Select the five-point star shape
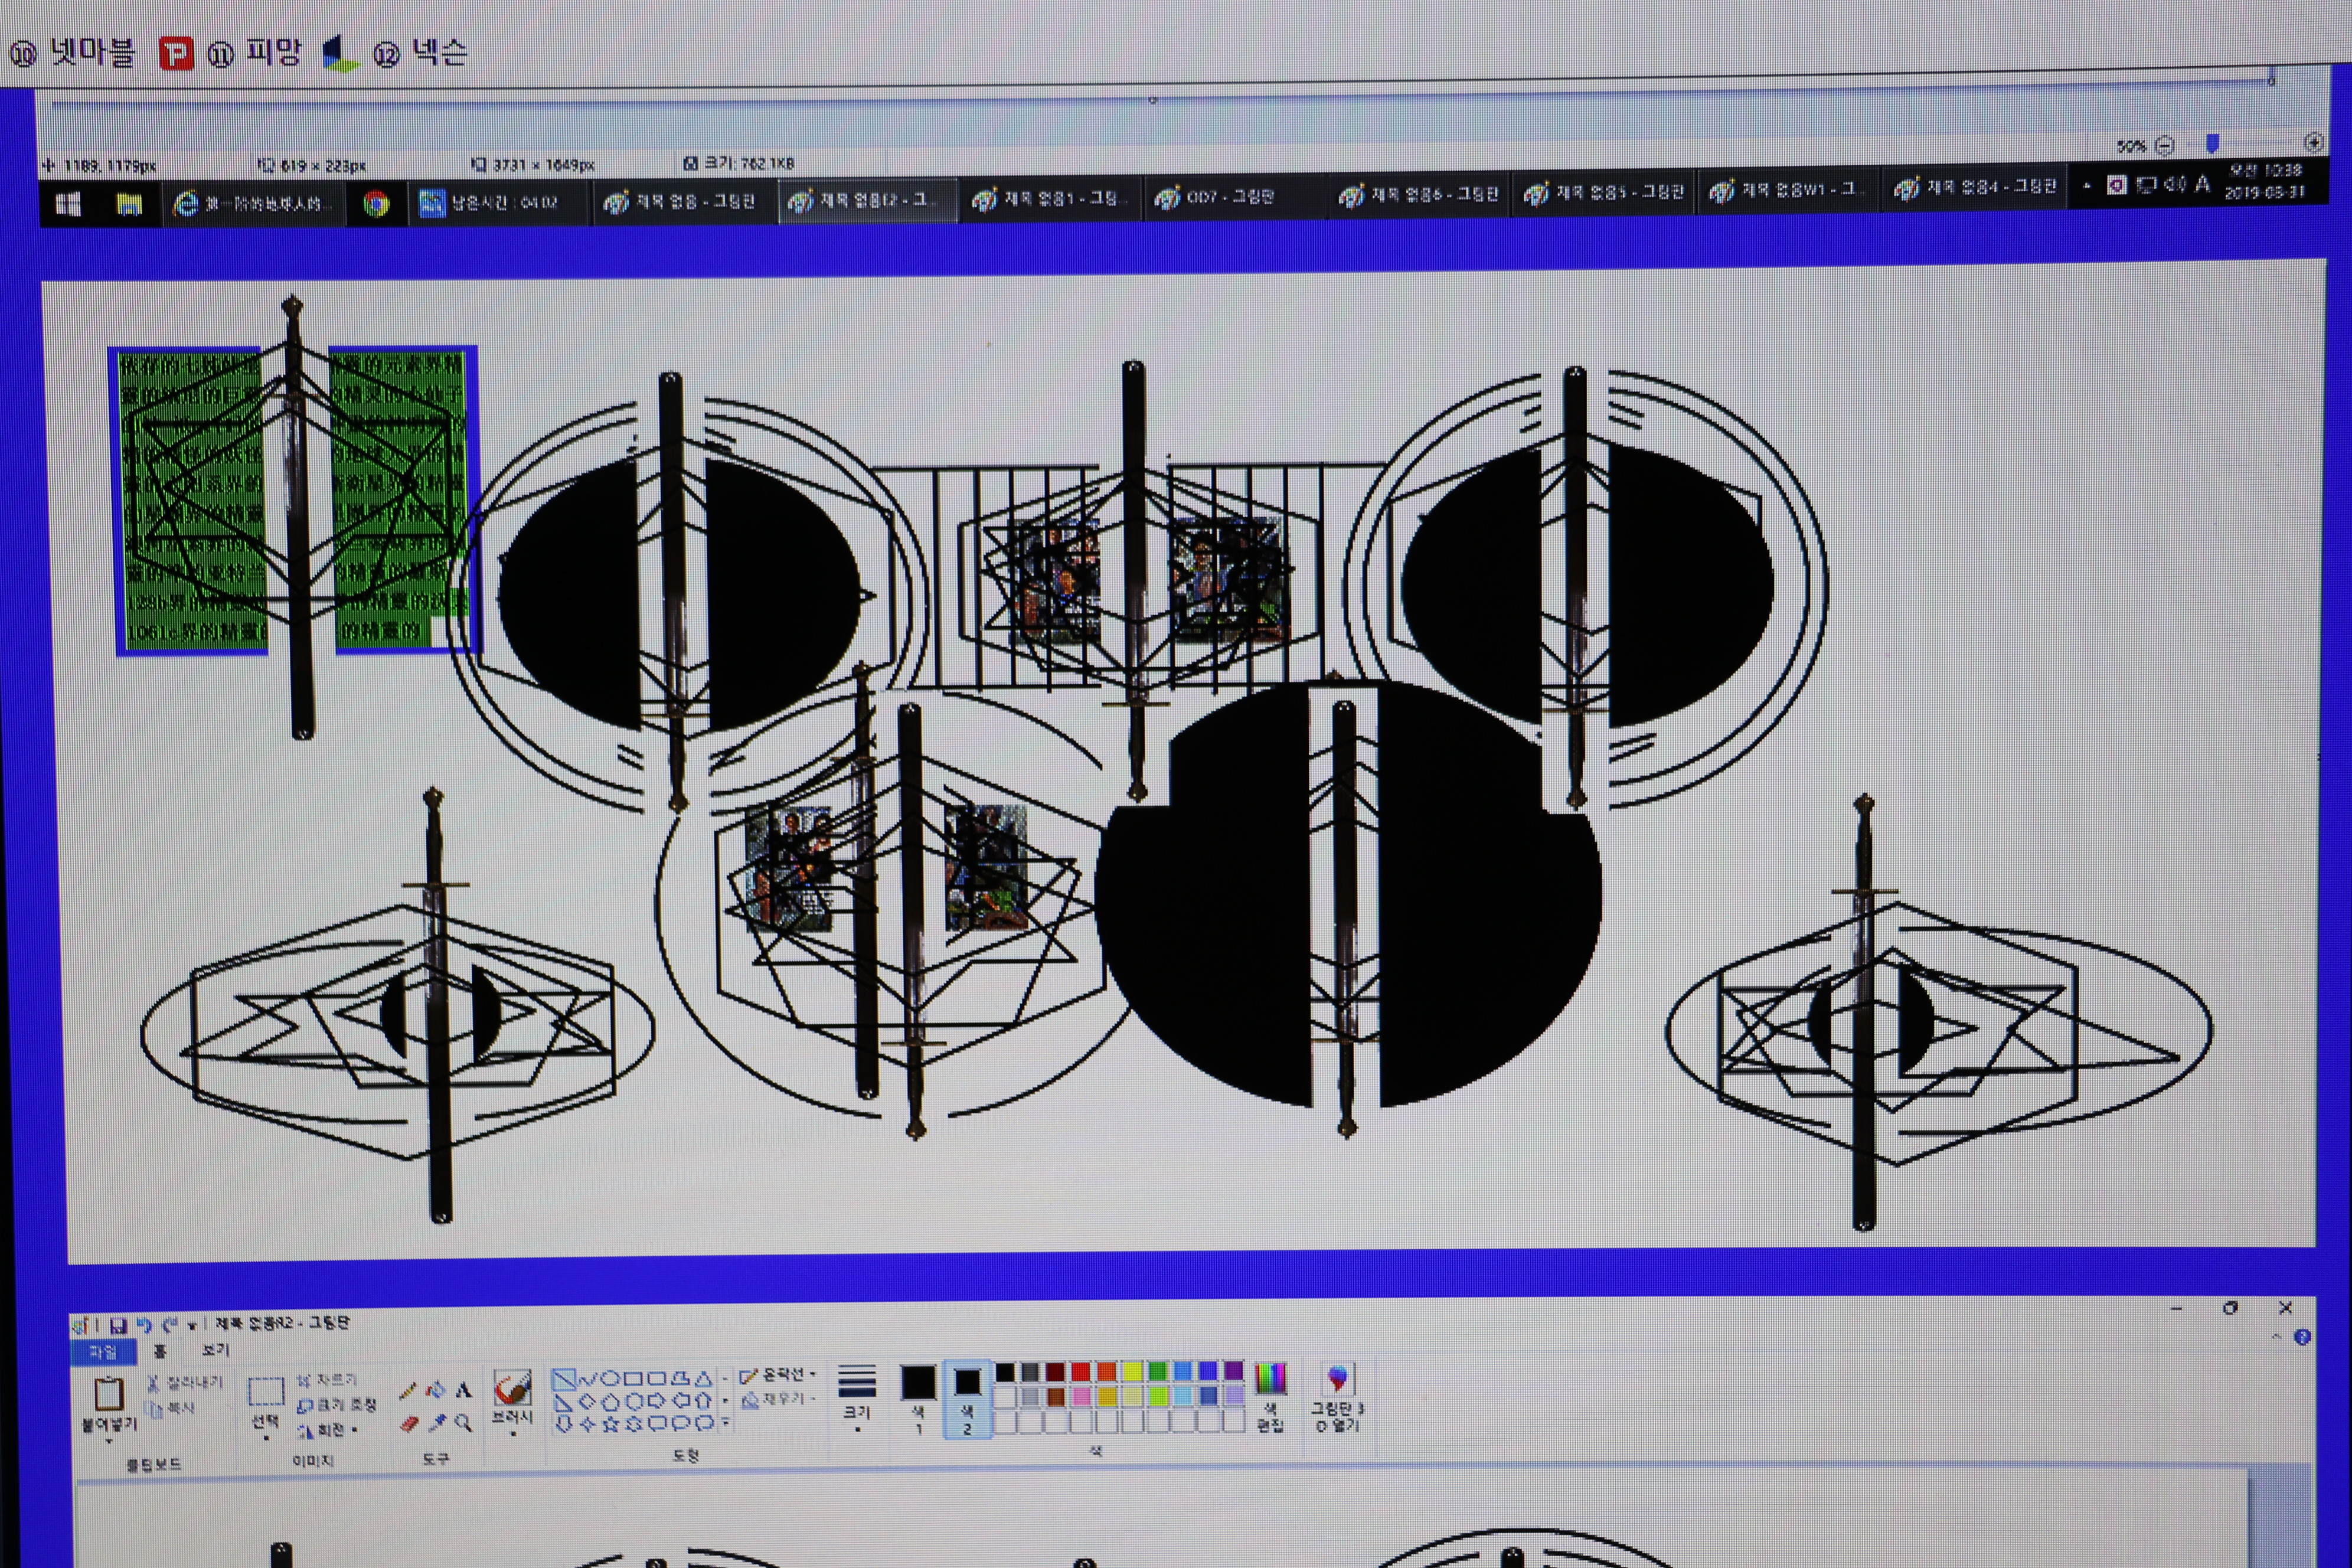This screenshot has height=1568, width=2352. click(x=610, y=1424)
